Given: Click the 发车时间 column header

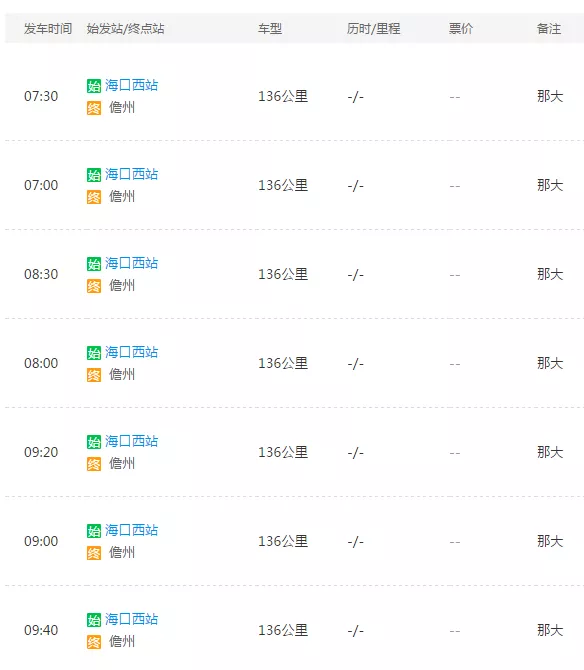Looking at the screenshot, I should (x=48, y=29).
